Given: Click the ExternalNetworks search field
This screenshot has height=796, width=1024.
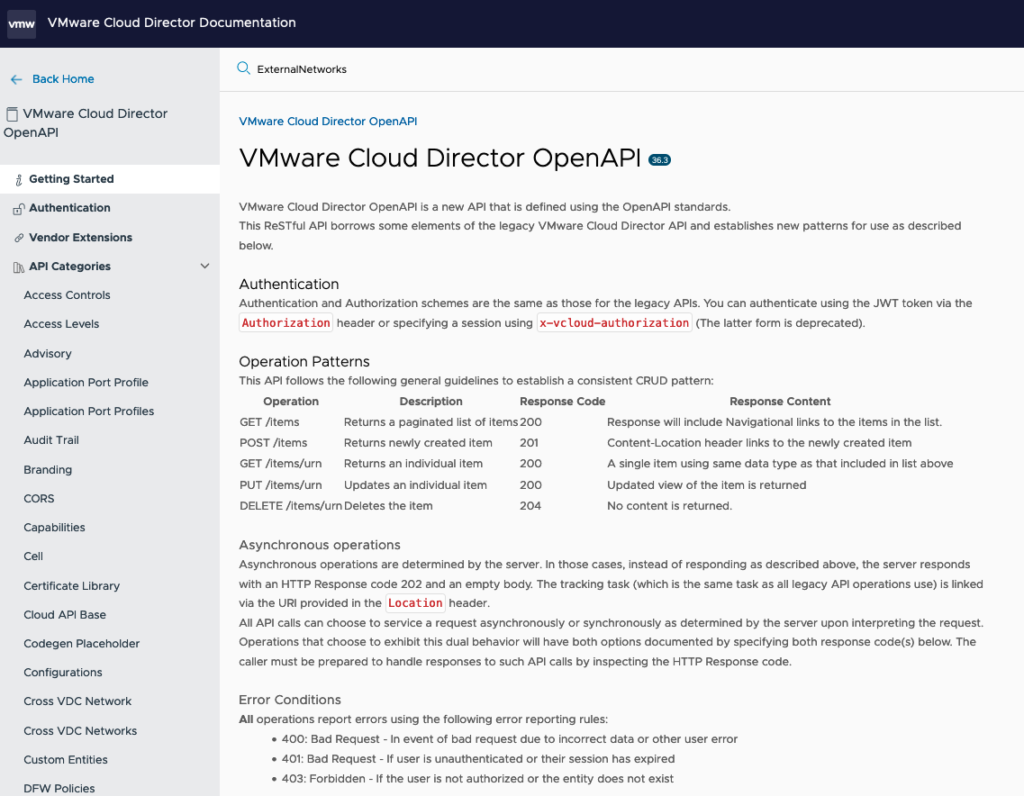Looking at the screenshot, I should pos(620,69).
